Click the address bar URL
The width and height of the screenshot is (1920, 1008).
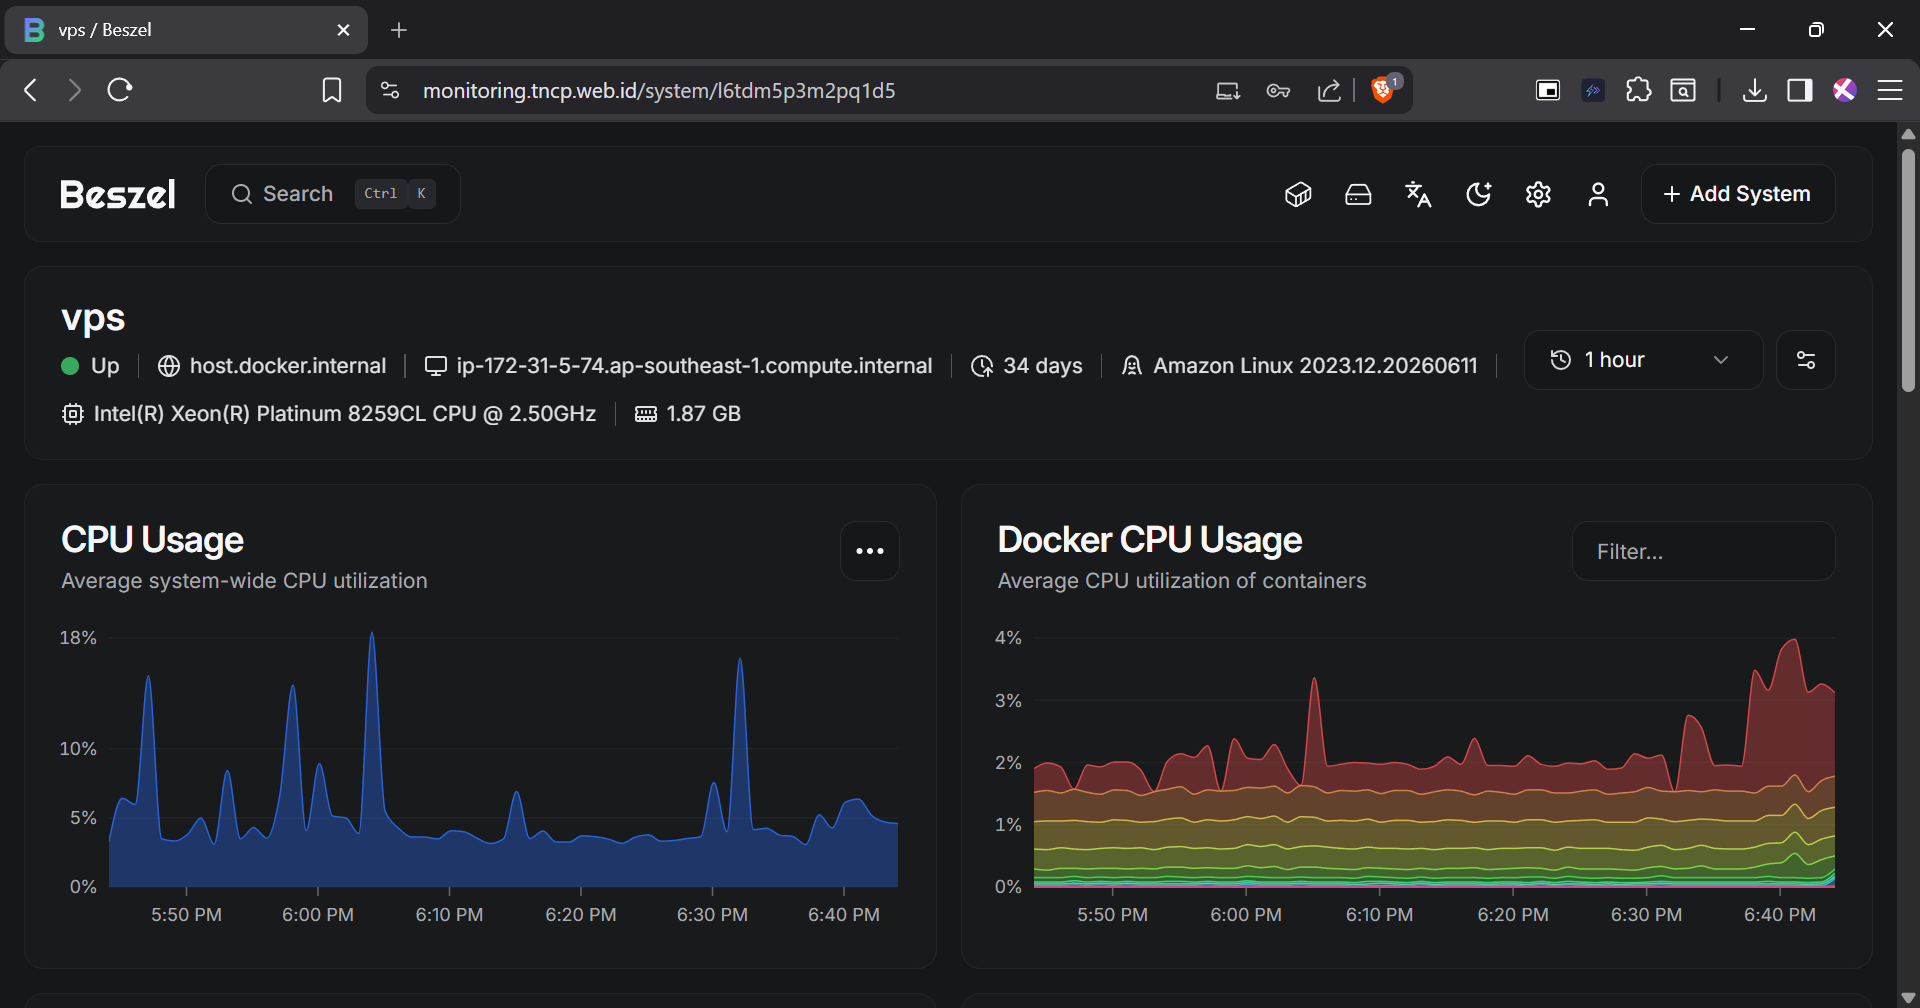659,90
